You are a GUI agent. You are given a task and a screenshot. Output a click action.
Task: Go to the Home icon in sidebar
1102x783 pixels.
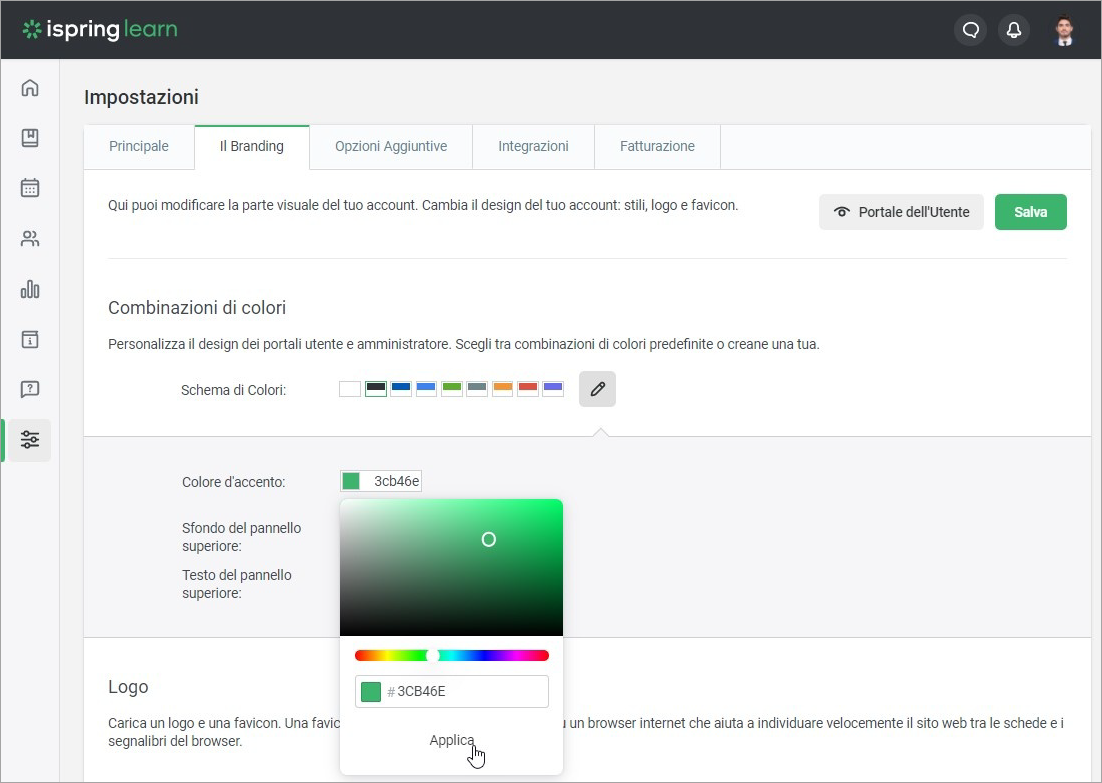tap(30, 88)
